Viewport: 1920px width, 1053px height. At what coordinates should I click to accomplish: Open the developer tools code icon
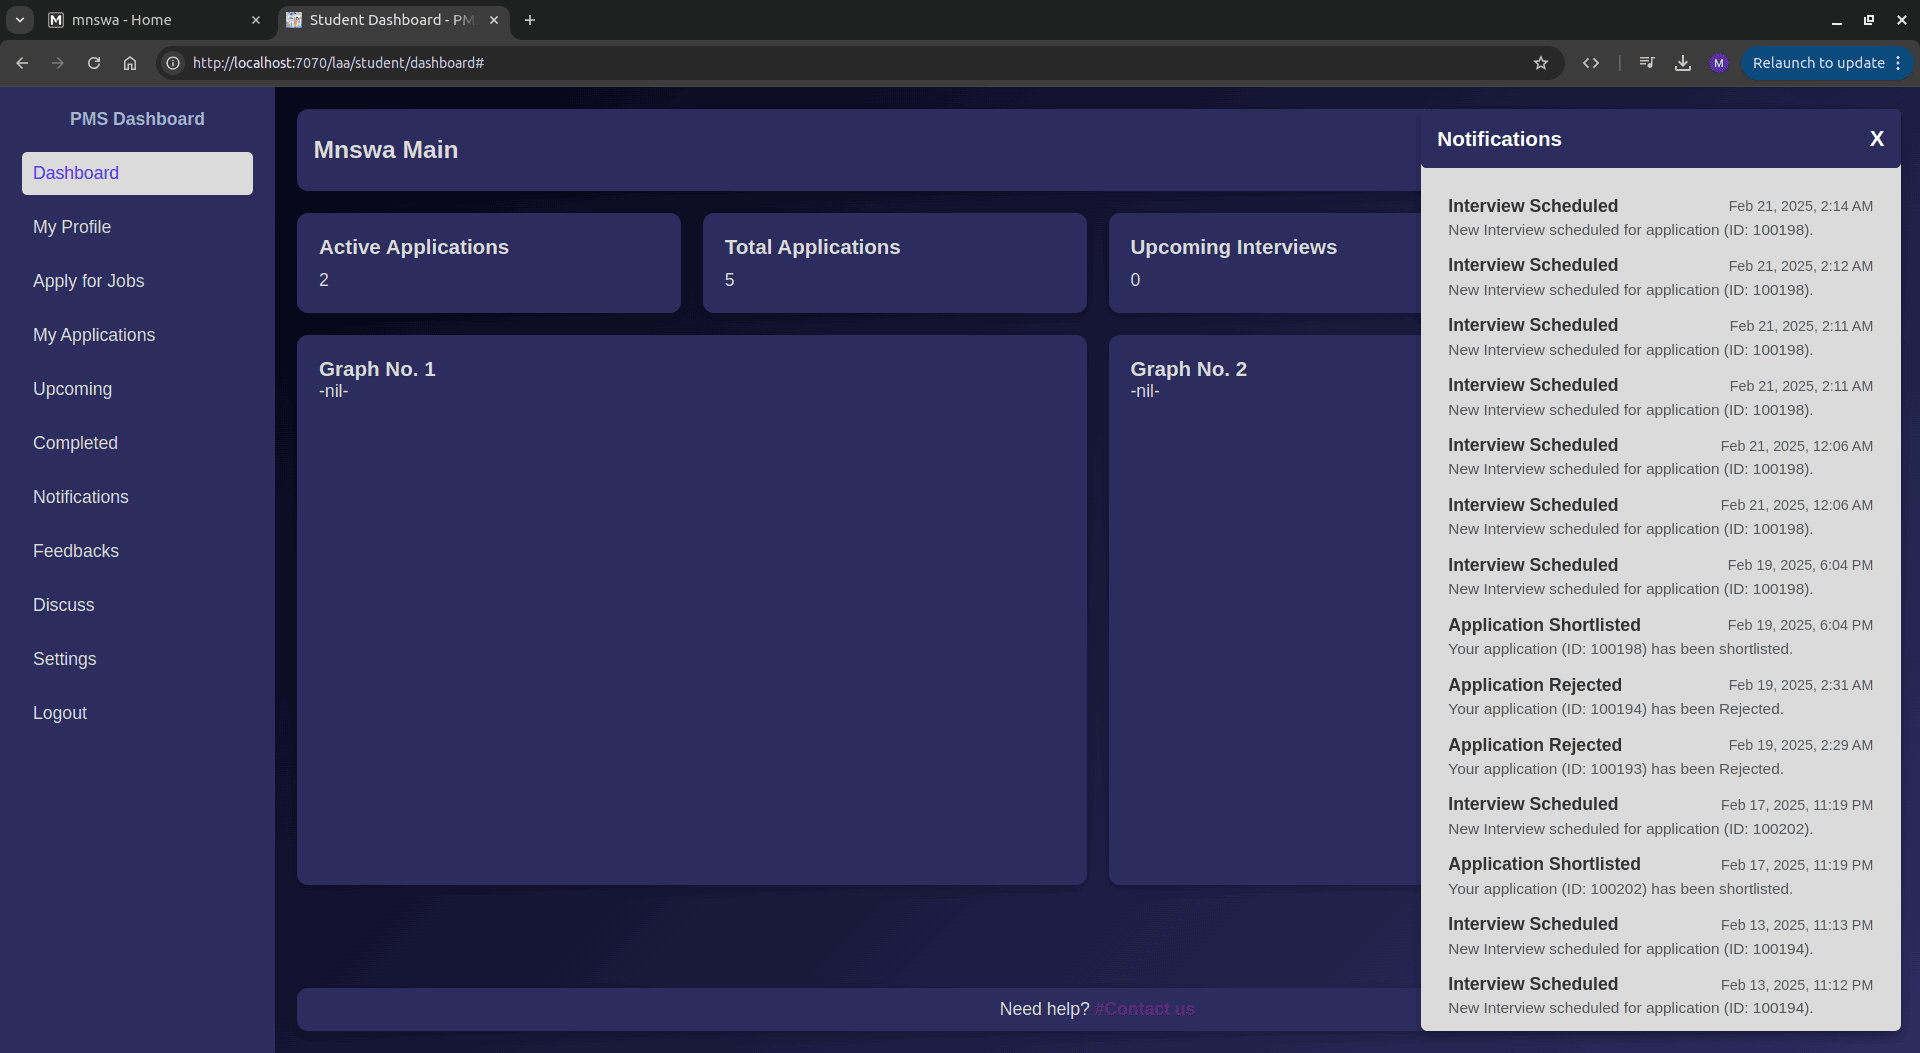tap(1591, 63)
